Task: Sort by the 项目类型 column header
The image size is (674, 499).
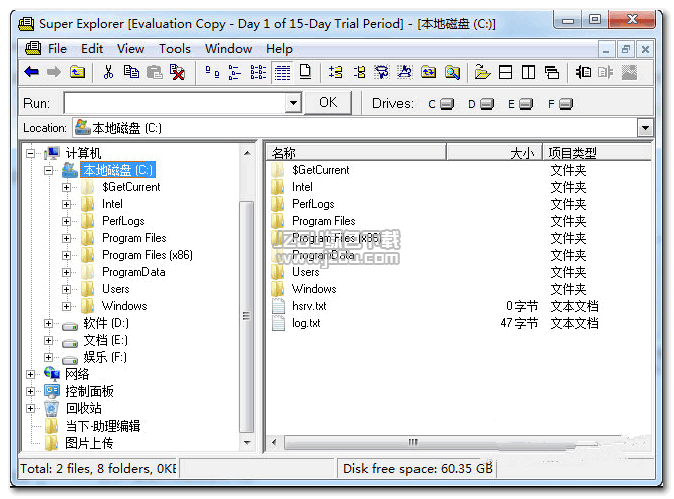Action: coord(597,153)
